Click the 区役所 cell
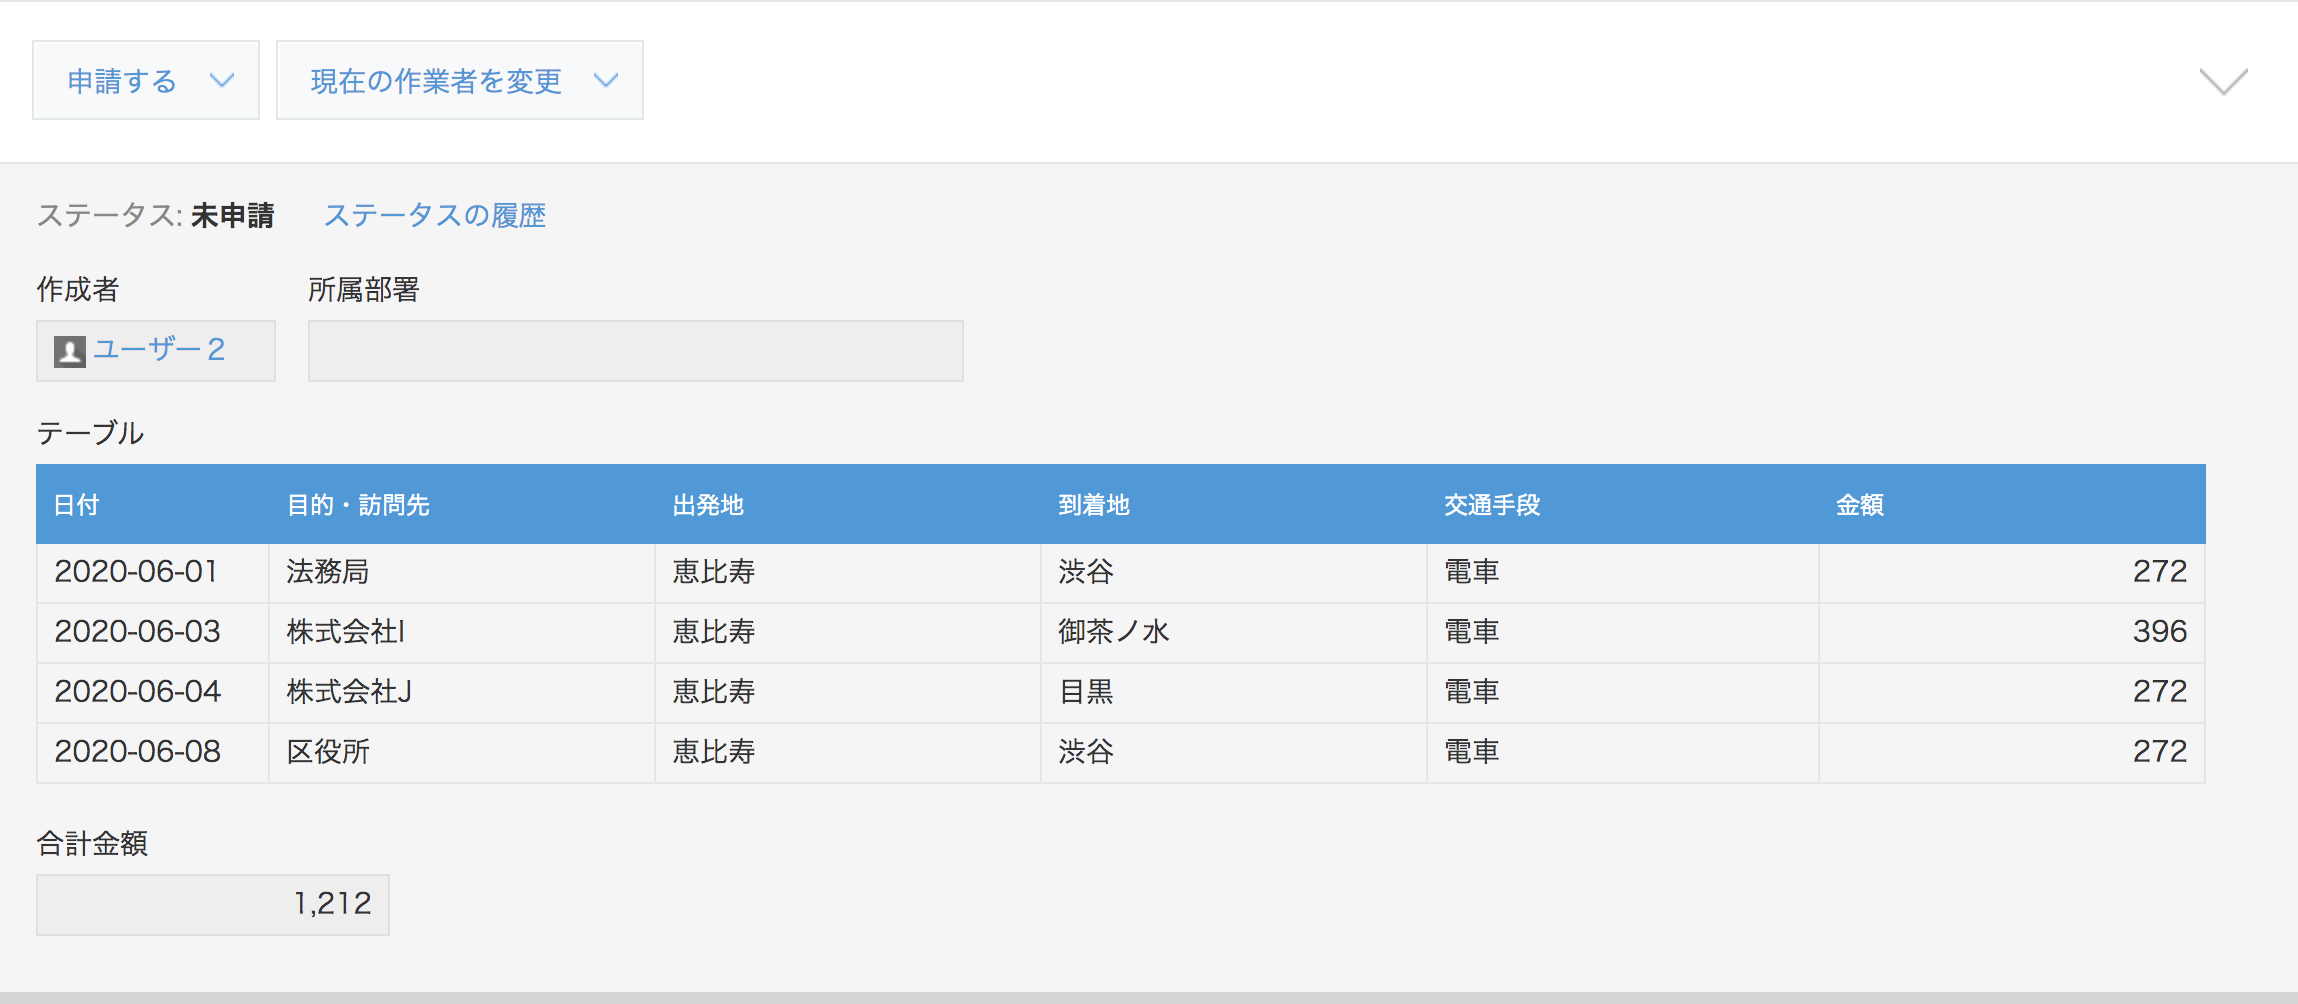Image resolution: width=2298 pixels, height=1004 pixels. click(x=462, y=753)
